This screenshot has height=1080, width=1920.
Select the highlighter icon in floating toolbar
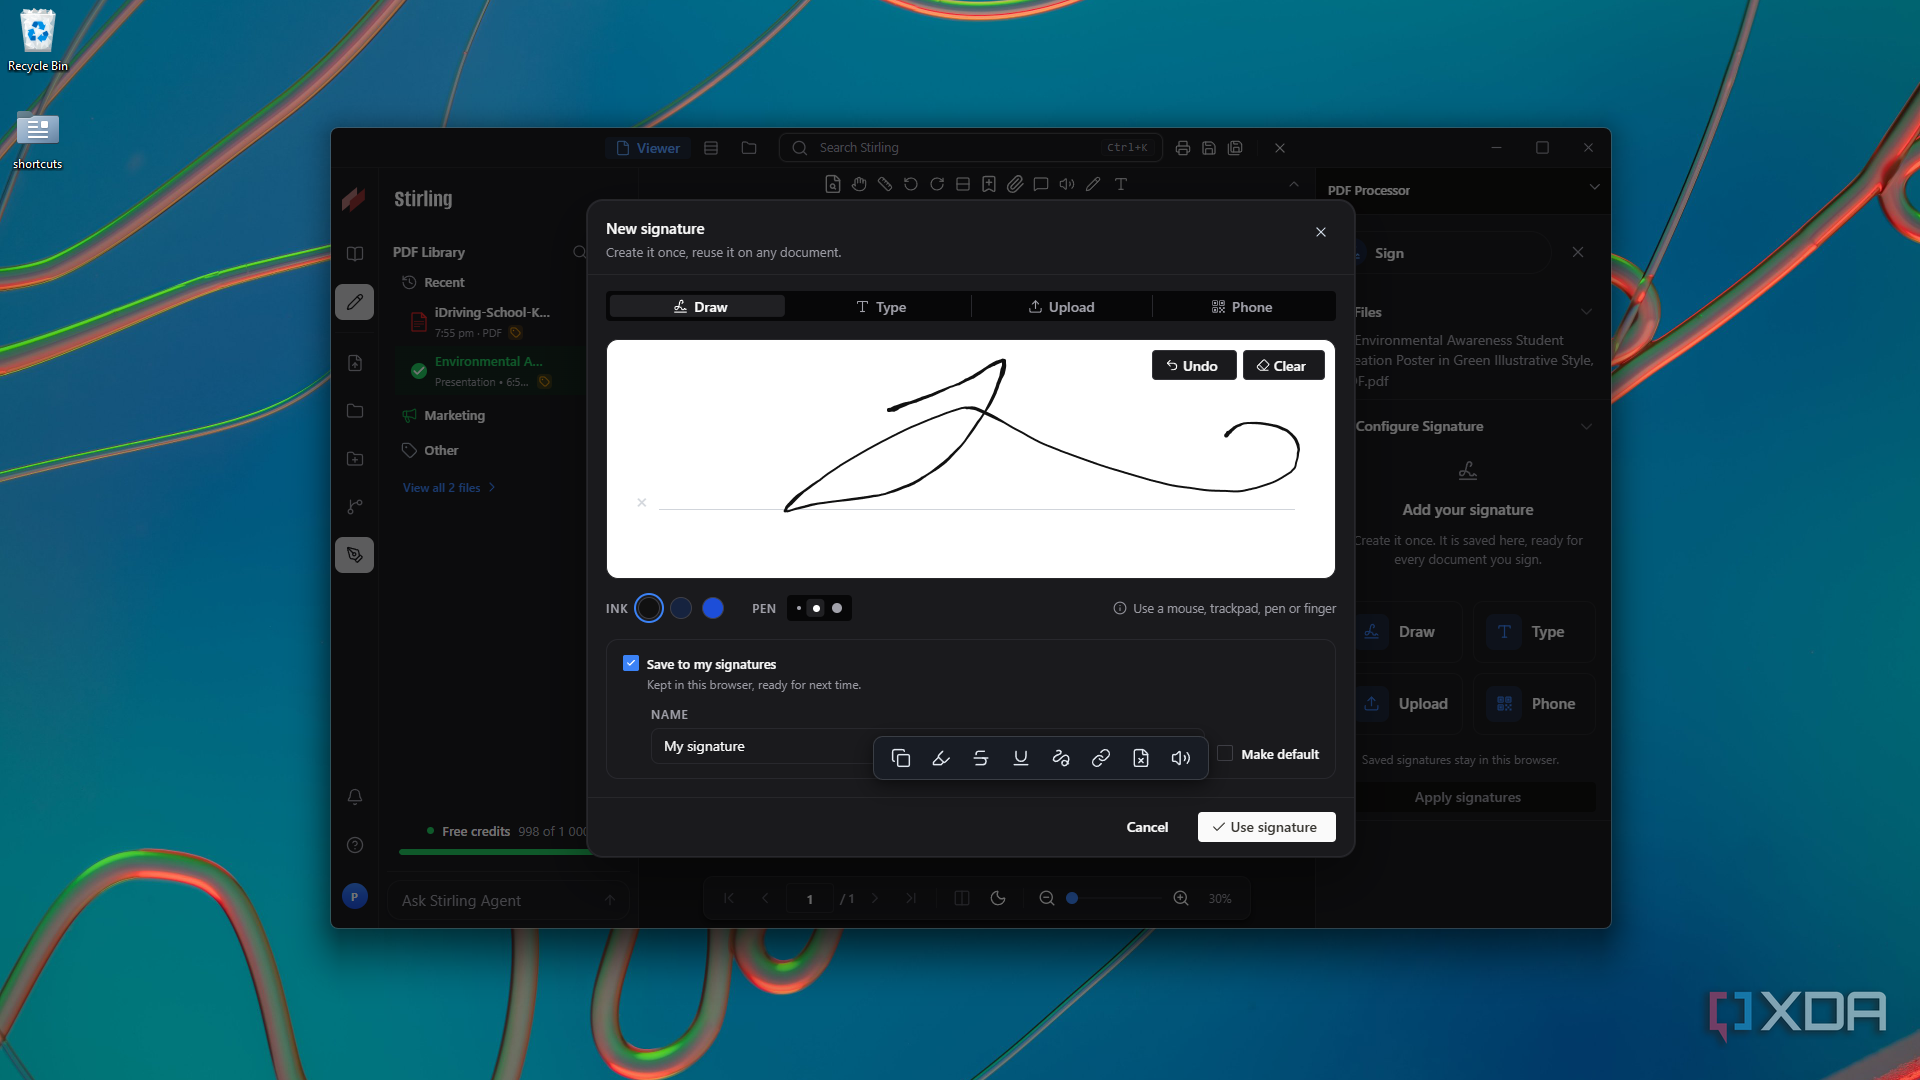[x=941, y=758]
